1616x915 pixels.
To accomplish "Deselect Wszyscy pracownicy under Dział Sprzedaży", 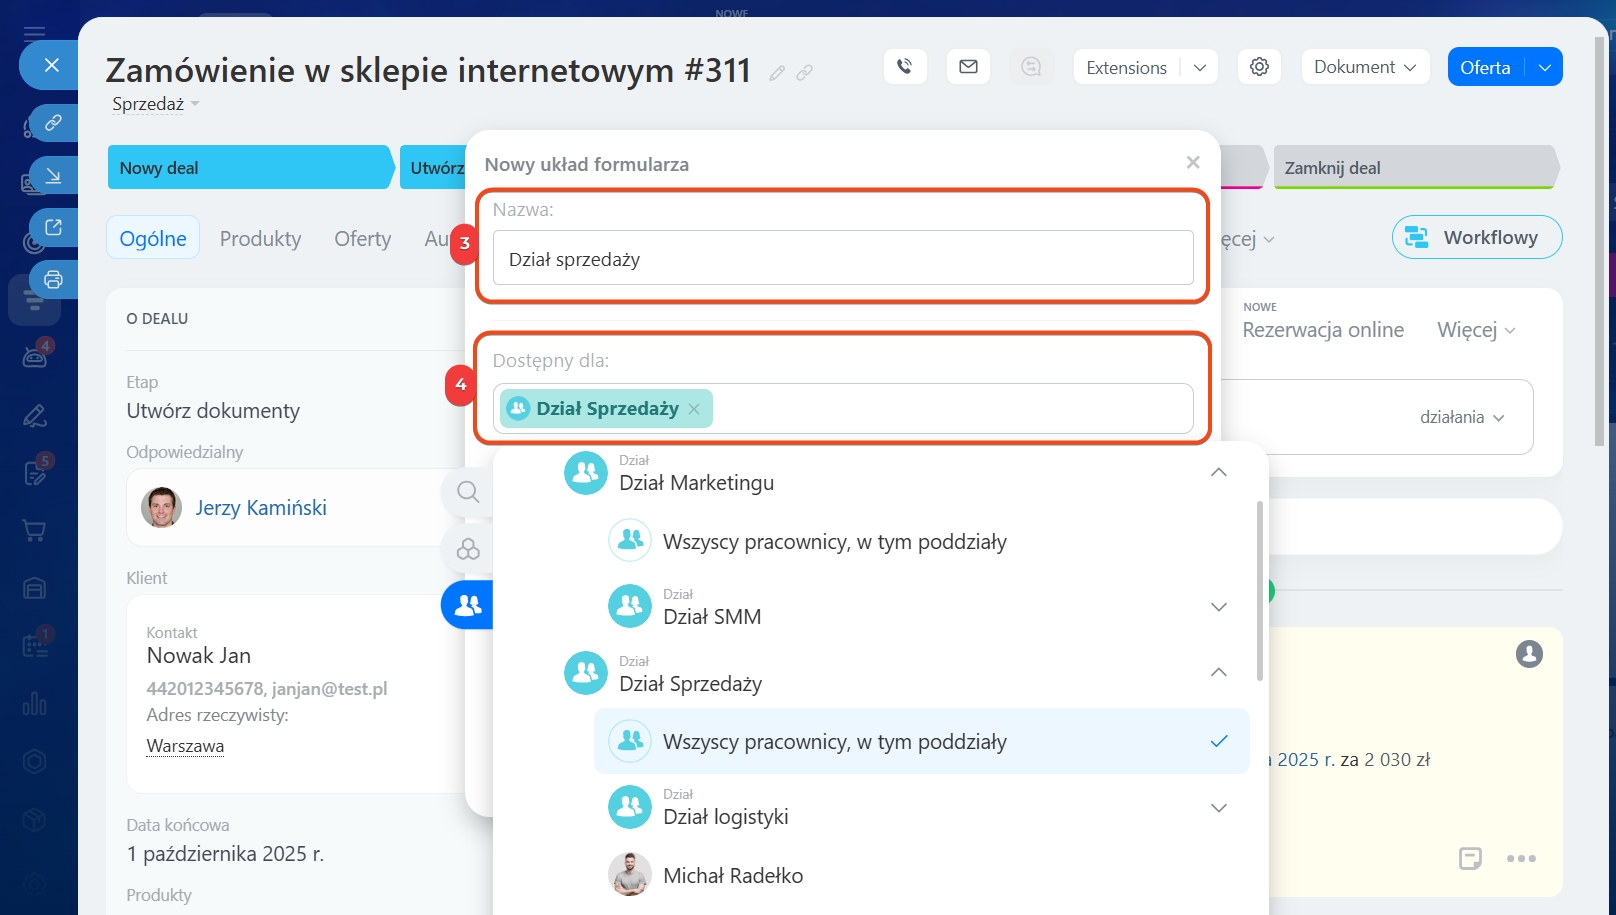I will pyautogui.click(x=921, y=742).
